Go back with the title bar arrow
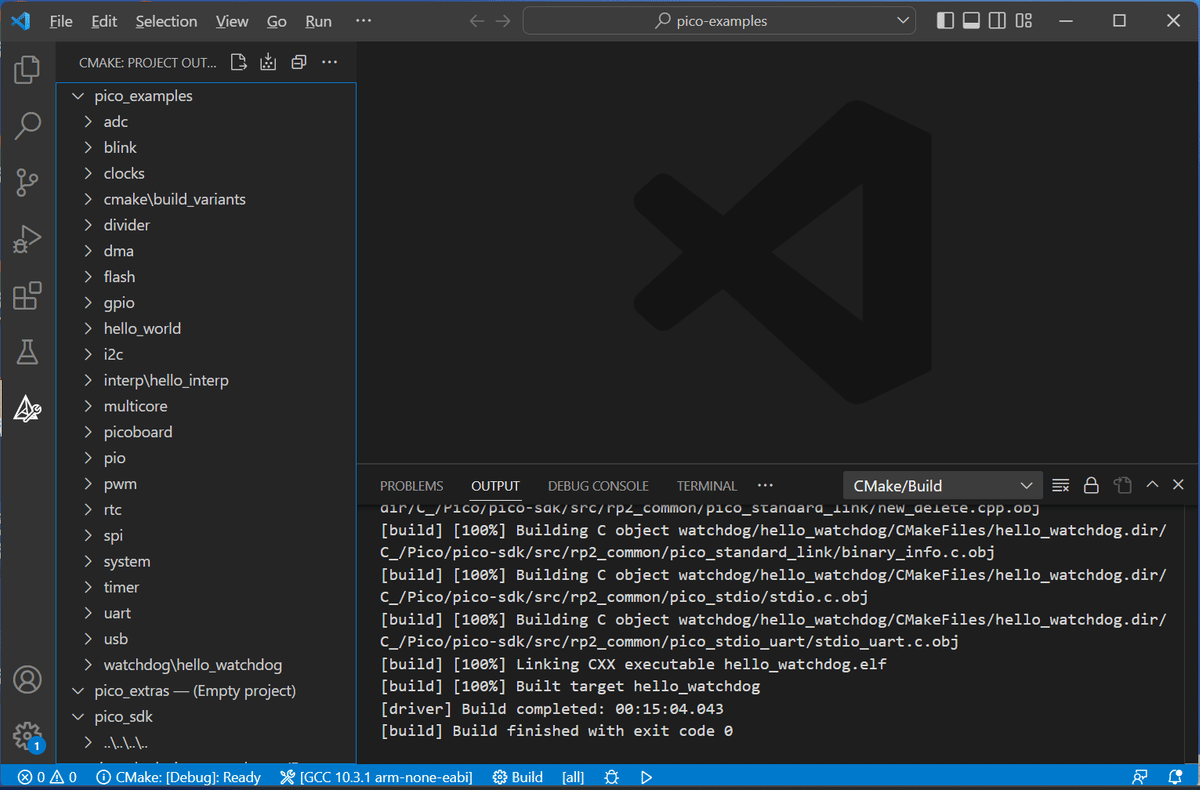 477,21
